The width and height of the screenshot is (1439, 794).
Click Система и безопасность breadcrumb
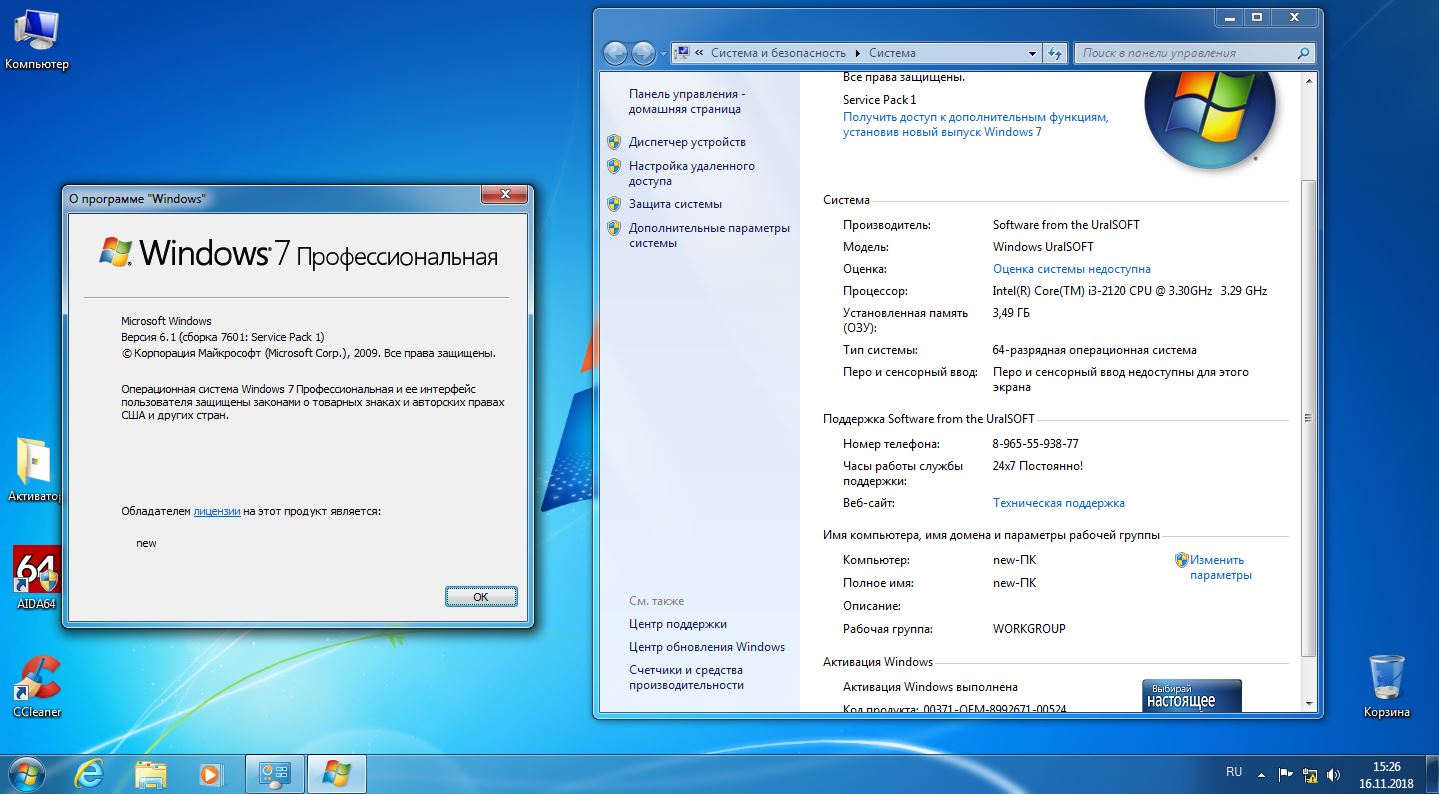tap(778, 53)
